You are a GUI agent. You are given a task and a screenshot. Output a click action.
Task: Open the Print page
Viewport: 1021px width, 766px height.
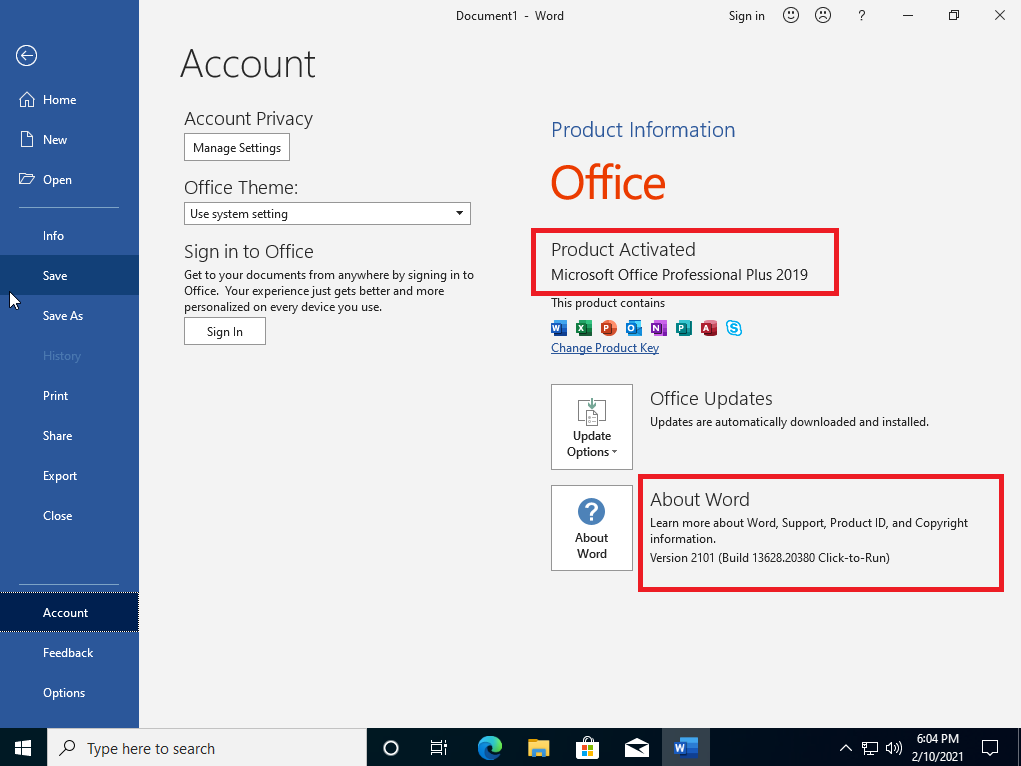pyautogui.click(x=69, y=396)
